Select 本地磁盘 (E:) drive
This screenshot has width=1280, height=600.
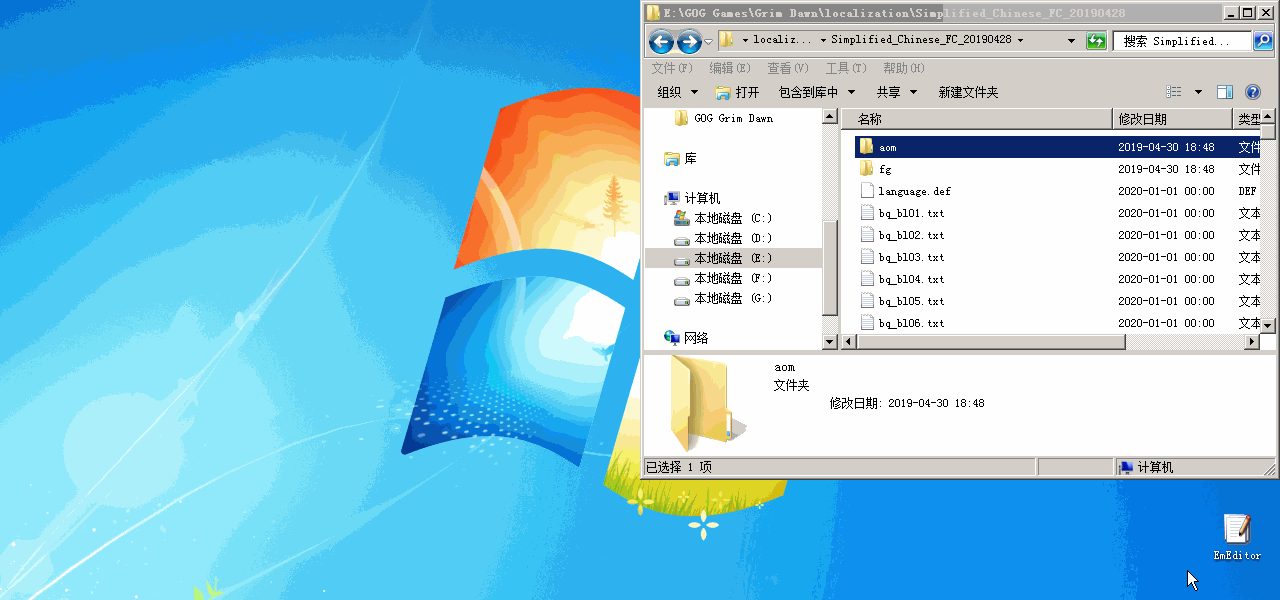733,258
